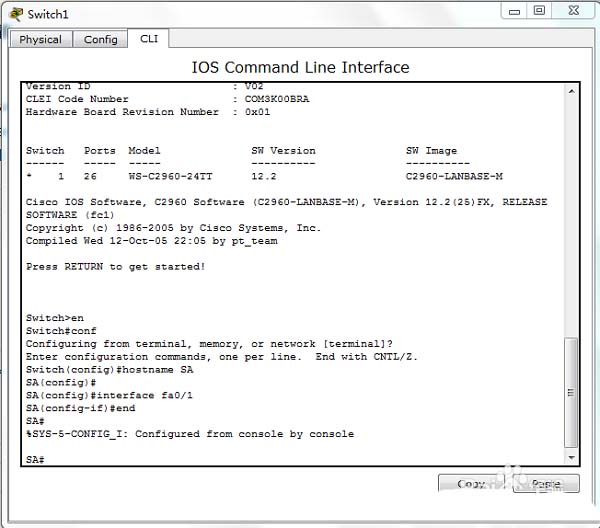Click the 'SA(config-if)#end' line
This screenshot has width=600, height=528.
pos(80,408)
